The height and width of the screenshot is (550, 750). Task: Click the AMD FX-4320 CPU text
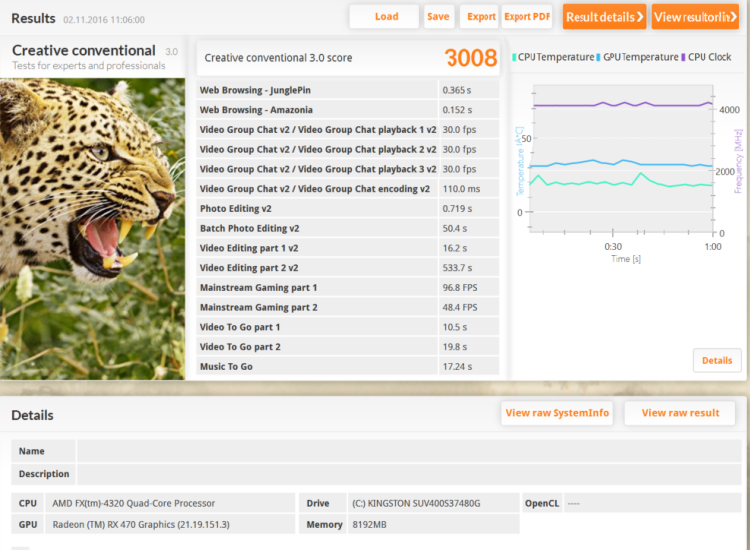coord(133,504)
